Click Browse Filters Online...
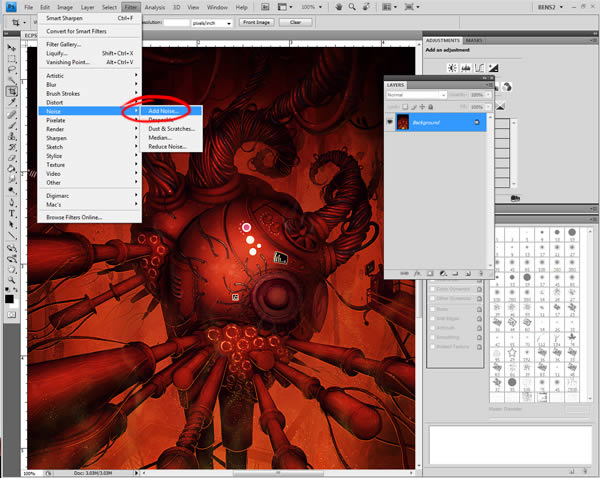 pos(90,217)
